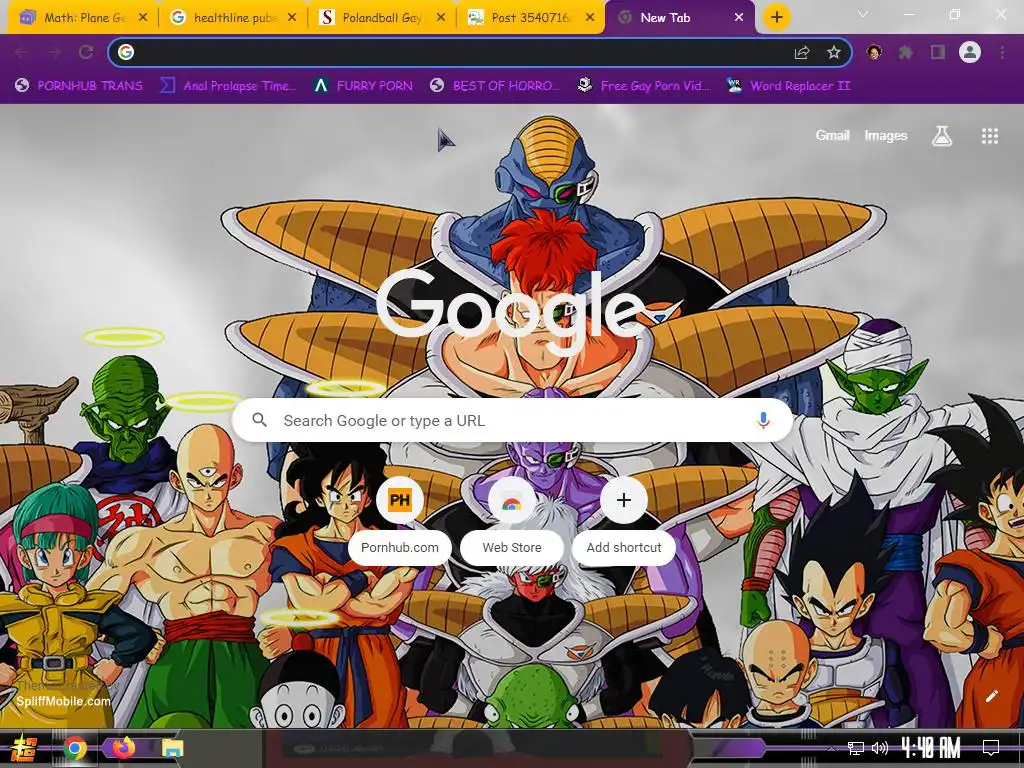Click the 4:40 AM clock
This screenshot has width=1024, height=768.
931,748
